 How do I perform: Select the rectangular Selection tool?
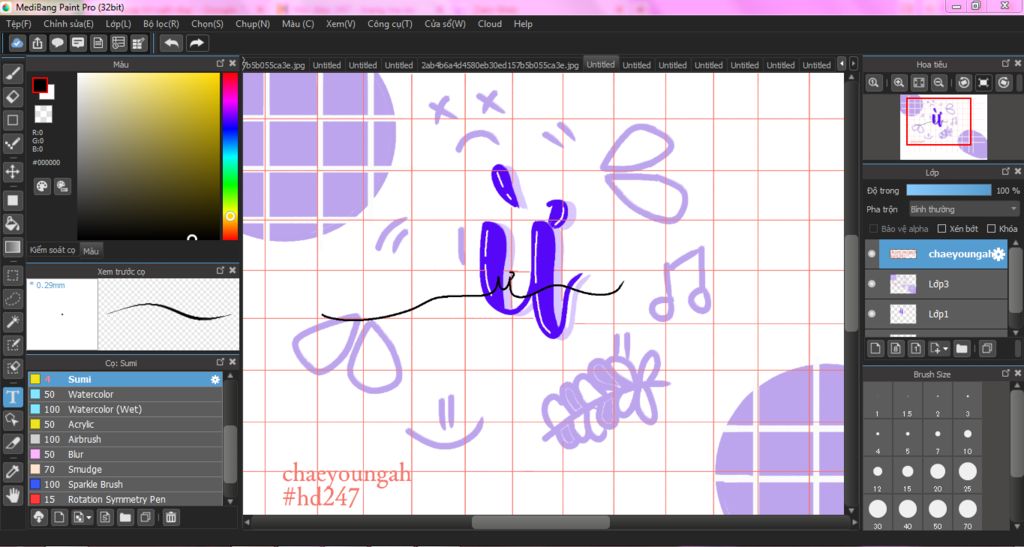[12, 275]
